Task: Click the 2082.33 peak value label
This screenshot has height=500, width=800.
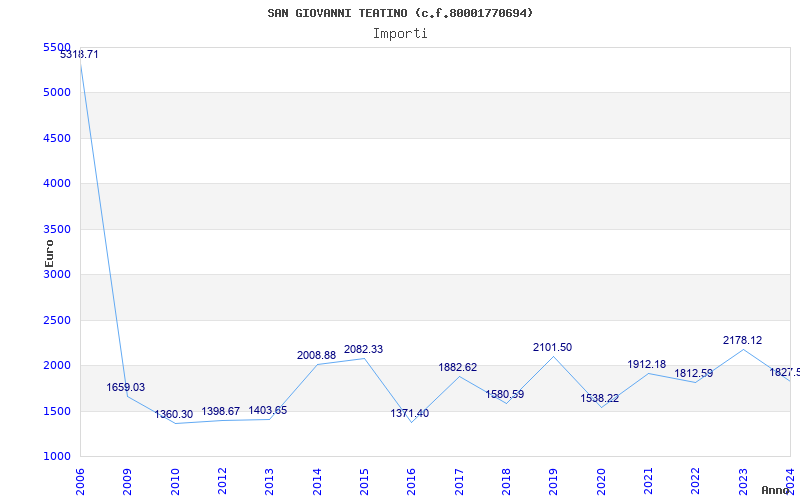Action: [363, 349]
